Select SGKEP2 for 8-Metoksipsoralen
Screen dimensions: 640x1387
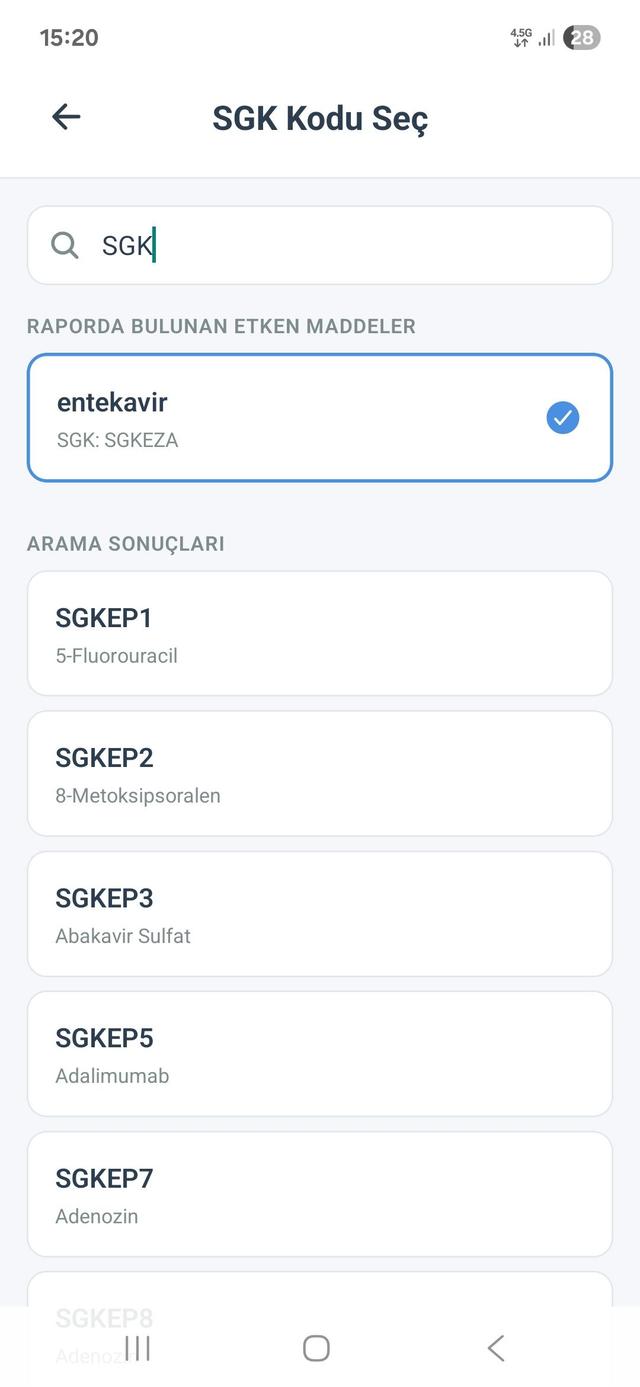pyautogui.click(x=319, y=773)
